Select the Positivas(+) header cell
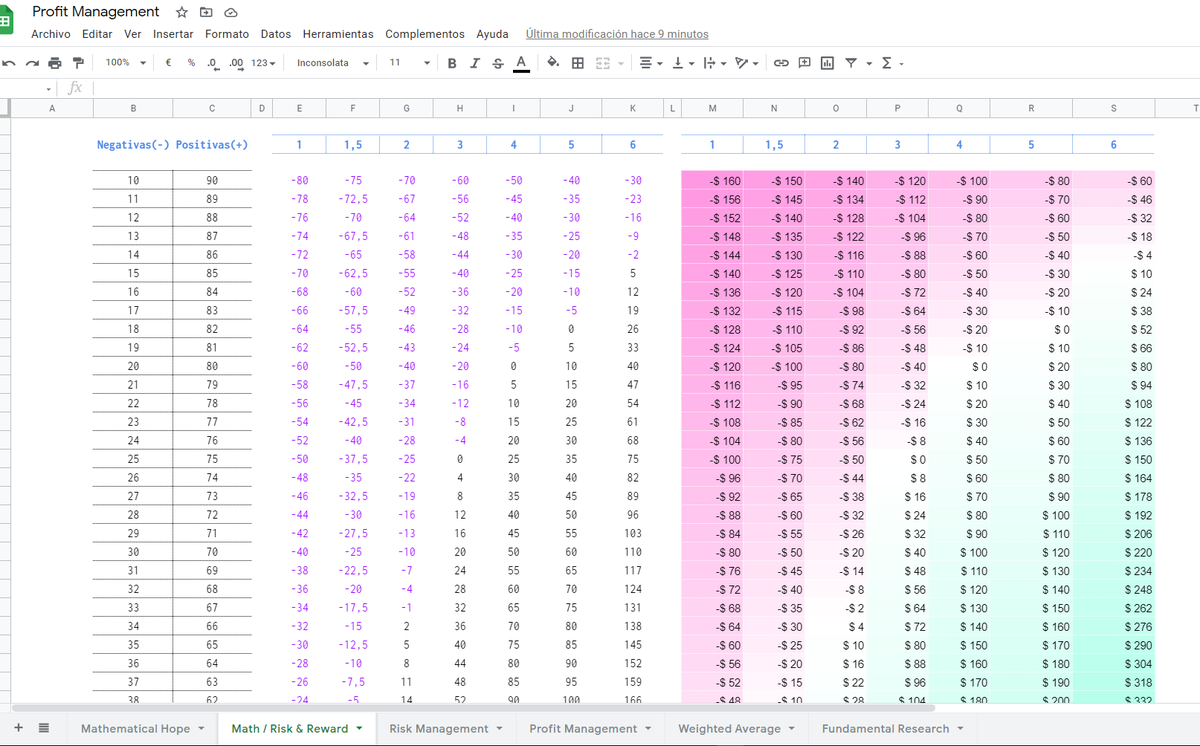Screen dimensions: 1200x746 point(212,145)
